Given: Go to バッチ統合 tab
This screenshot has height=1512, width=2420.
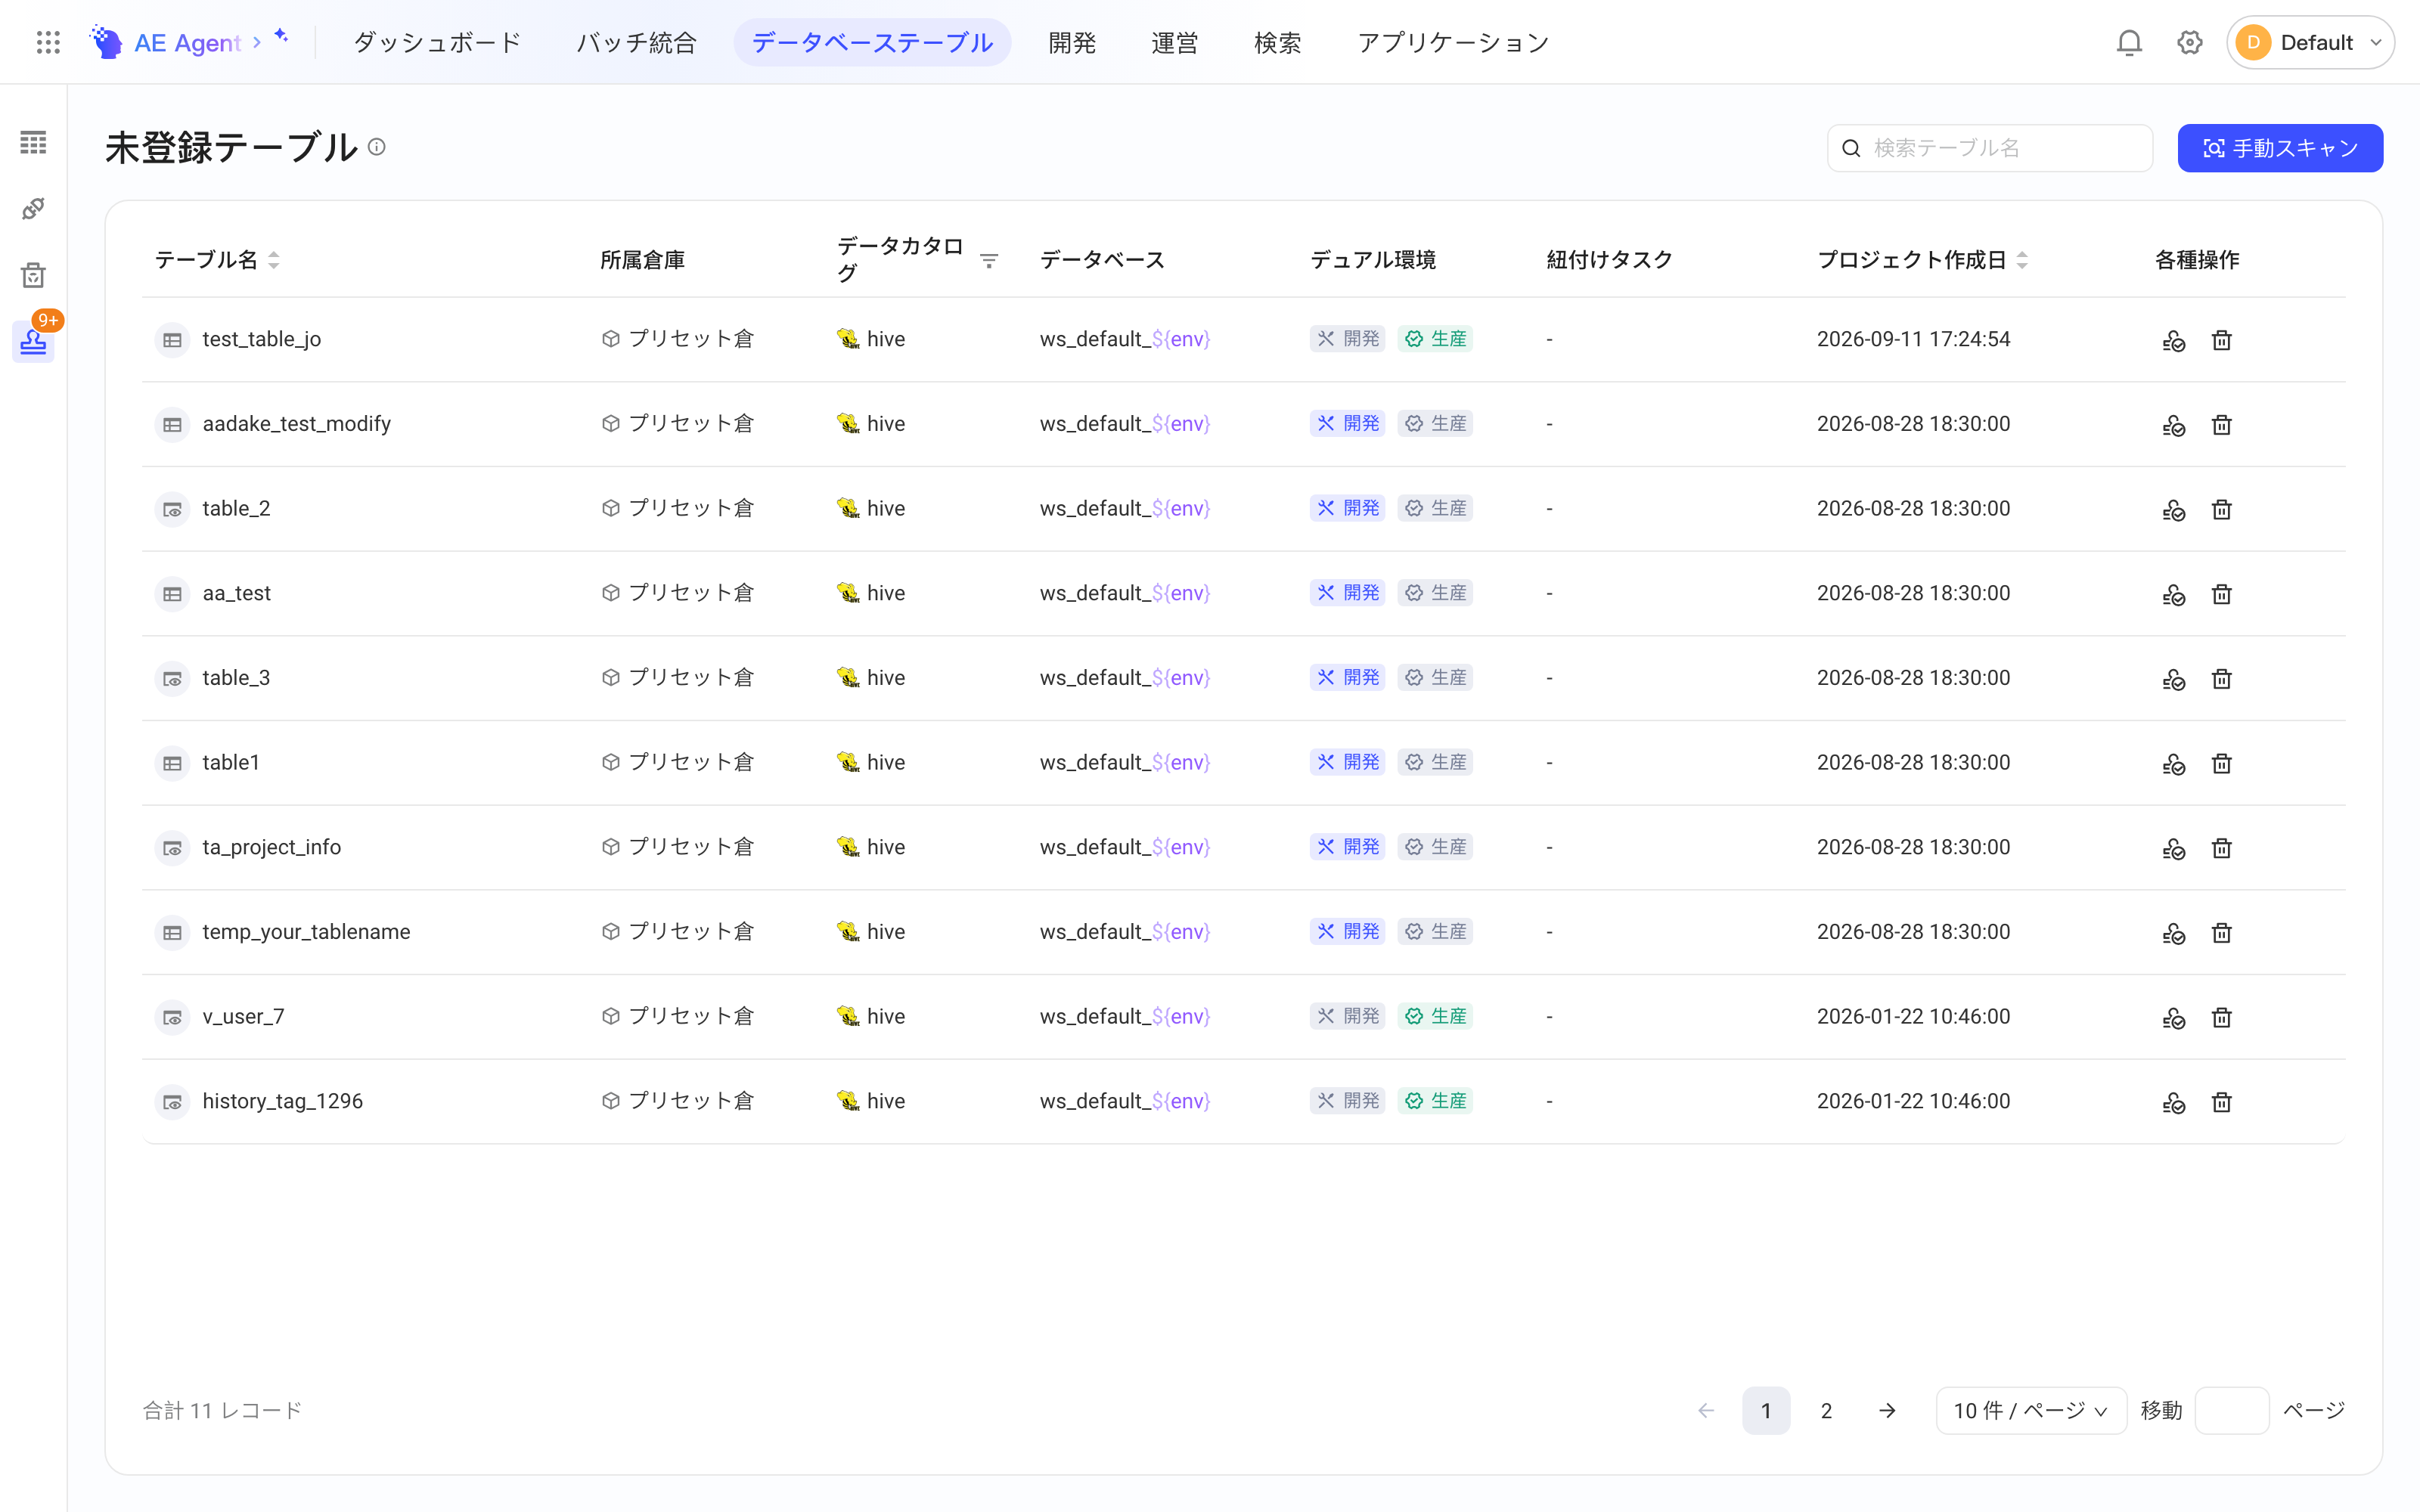Looking at the screenshot, I should click(x=636, y=42).
